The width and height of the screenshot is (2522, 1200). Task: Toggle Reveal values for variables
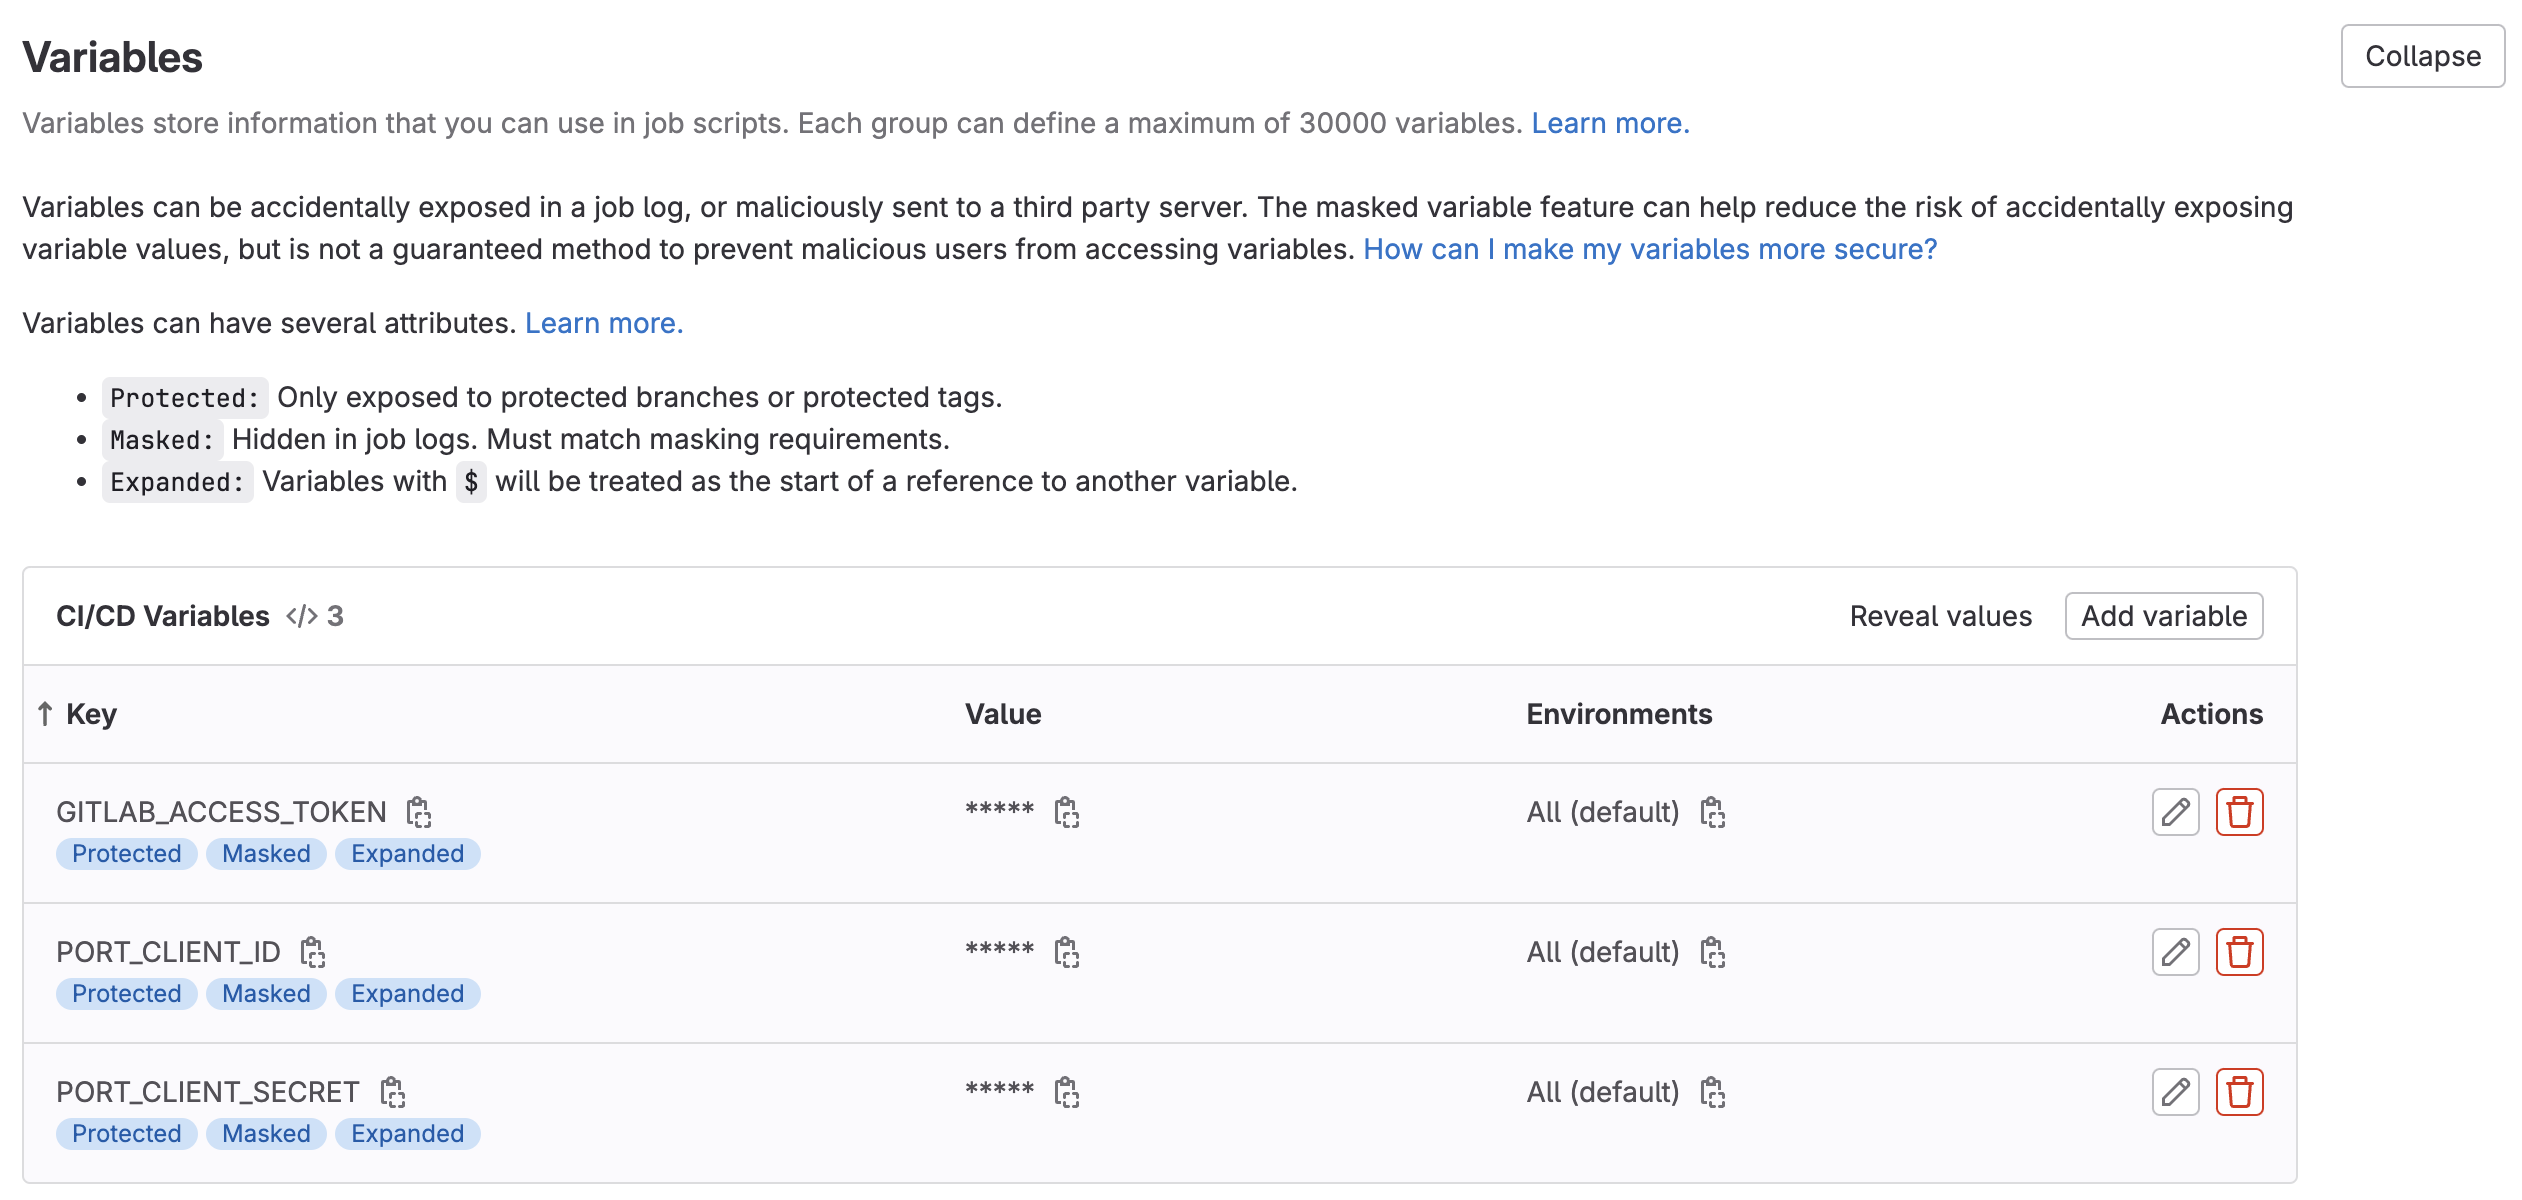pyautogui.click(x=1940, y=616)
